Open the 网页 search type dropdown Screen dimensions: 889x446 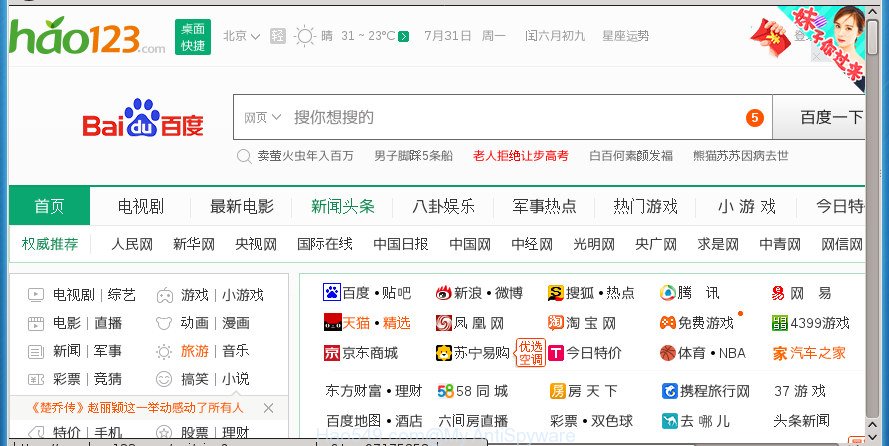(263, 118)
